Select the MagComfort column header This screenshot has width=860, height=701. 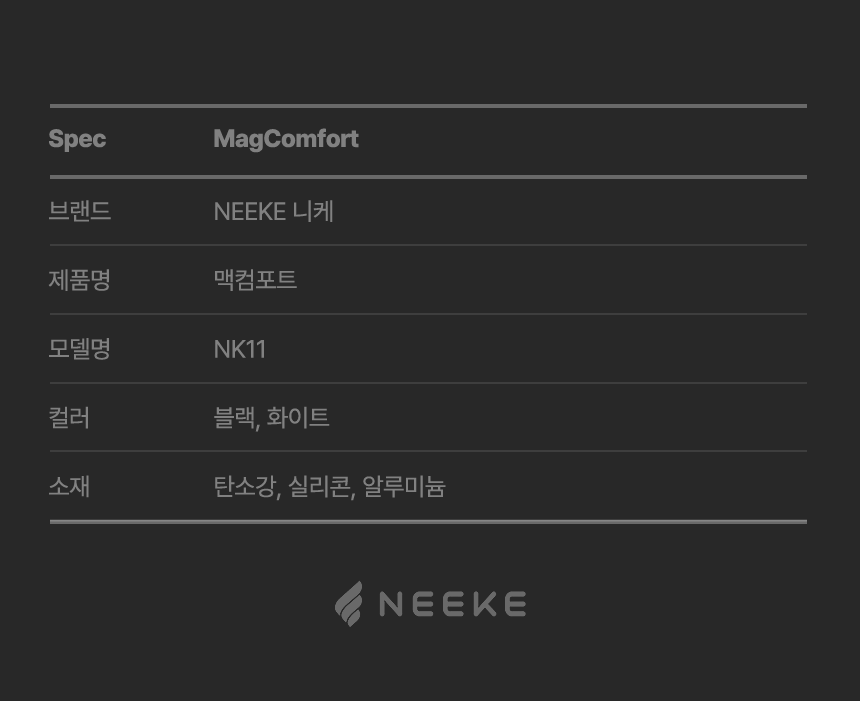[285, 139]
